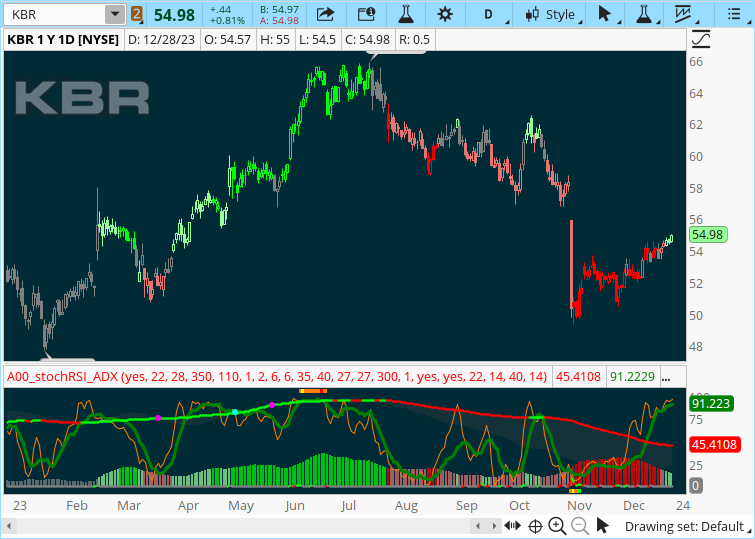The width and height of the screenshot is (755, 539).
Task: Click the S-curve scale icon above the price axis
Action: (x=701, y=39)
